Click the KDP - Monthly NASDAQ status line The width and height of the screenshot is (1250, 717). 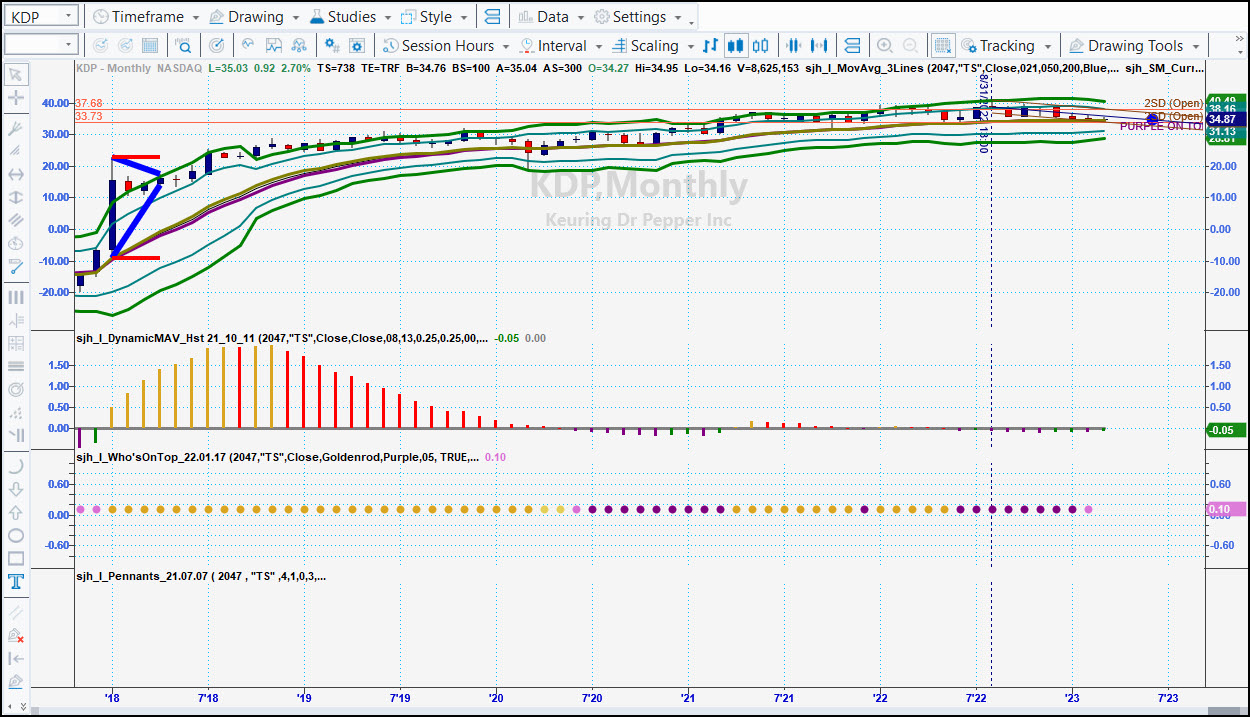click(138, 68)
